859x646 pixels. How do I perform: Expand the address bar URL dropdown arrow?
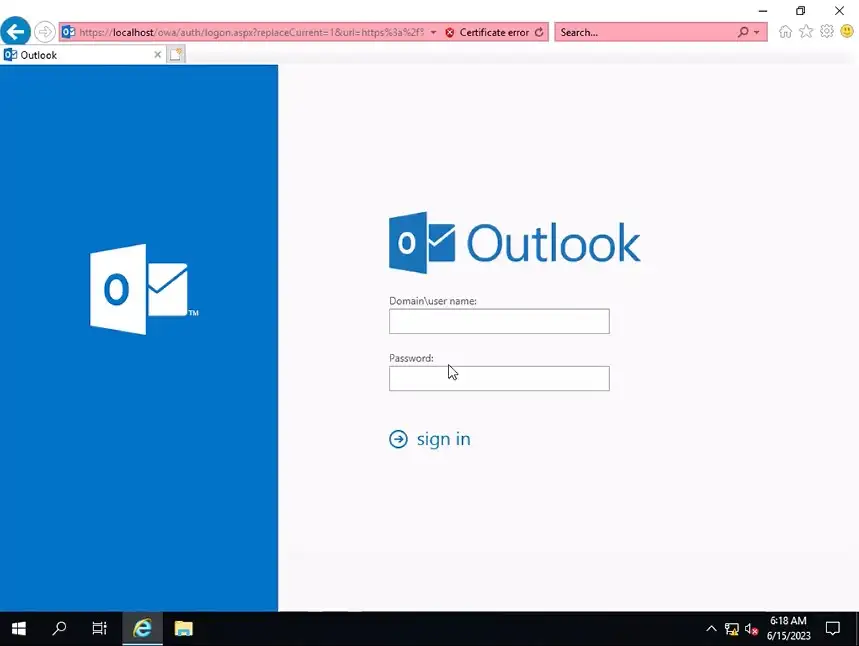(x=433, y=32)
